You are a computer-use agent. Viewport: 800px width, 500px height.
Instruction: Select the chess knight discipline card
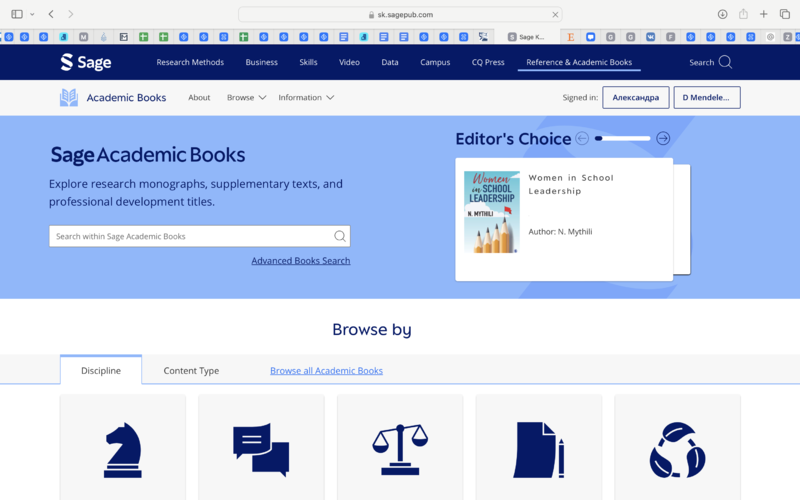pos(122,447)
